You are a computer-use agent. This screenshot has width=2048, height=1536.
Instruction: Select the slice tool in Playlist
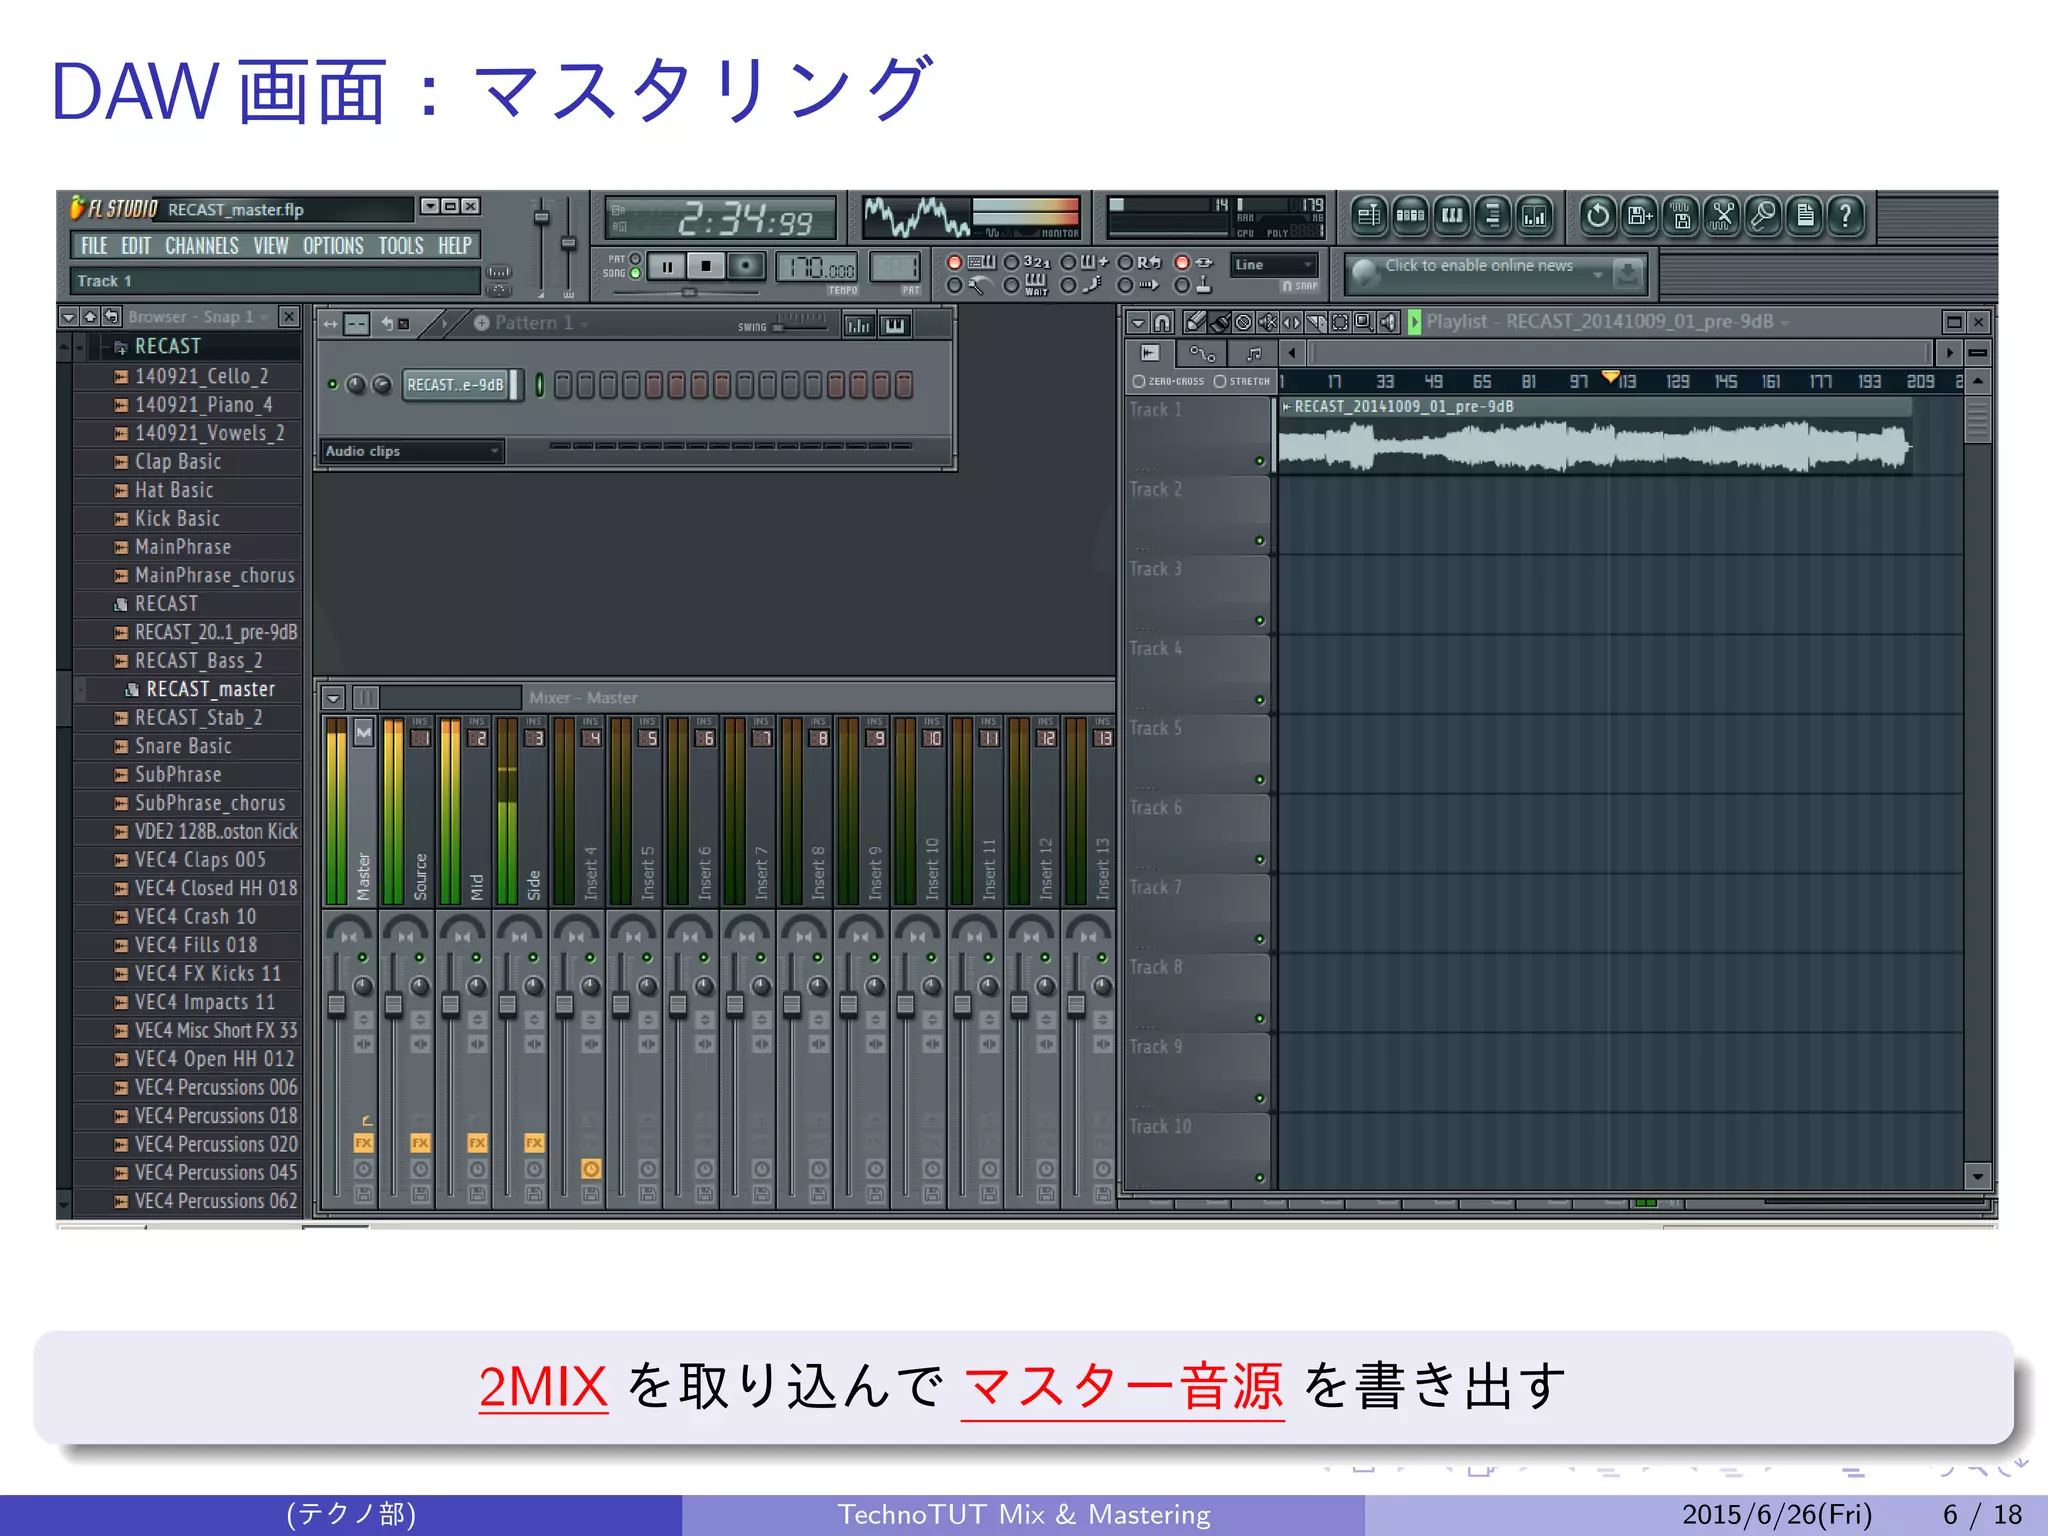click(x=1316, y=322)
